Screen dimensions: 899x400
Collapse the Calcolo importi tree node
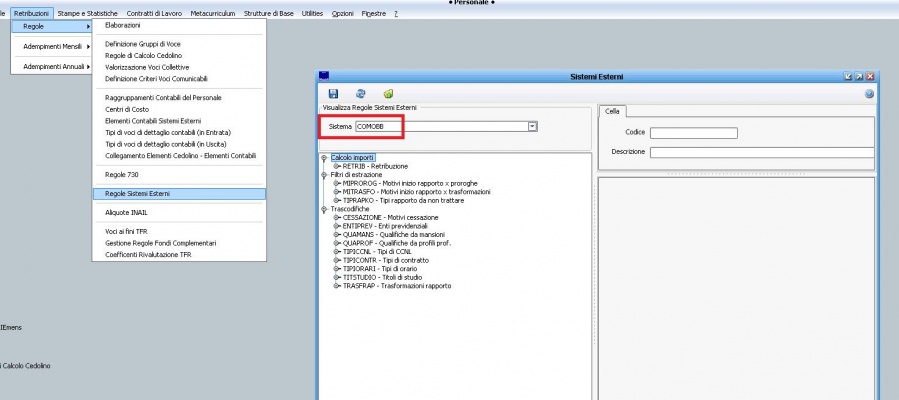coord(324,158)
